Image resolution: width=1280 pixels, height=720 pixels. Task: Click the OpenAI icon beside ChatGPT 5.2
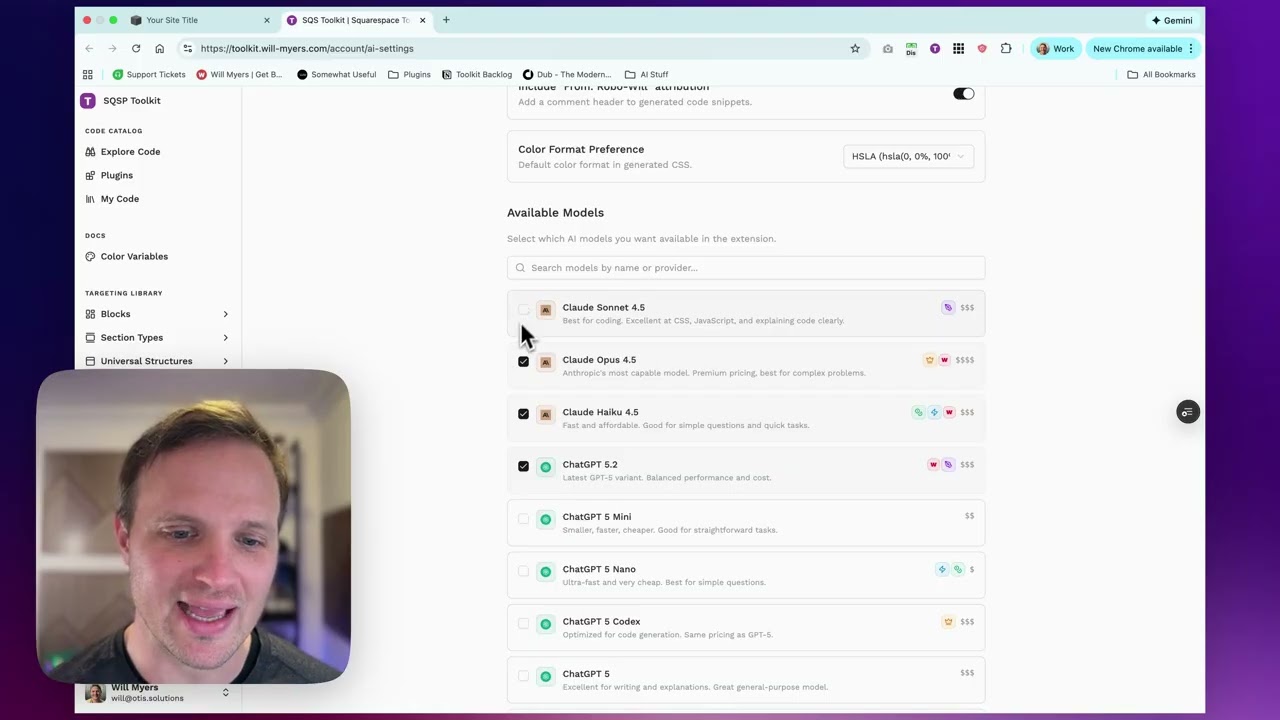click(545, 467)
